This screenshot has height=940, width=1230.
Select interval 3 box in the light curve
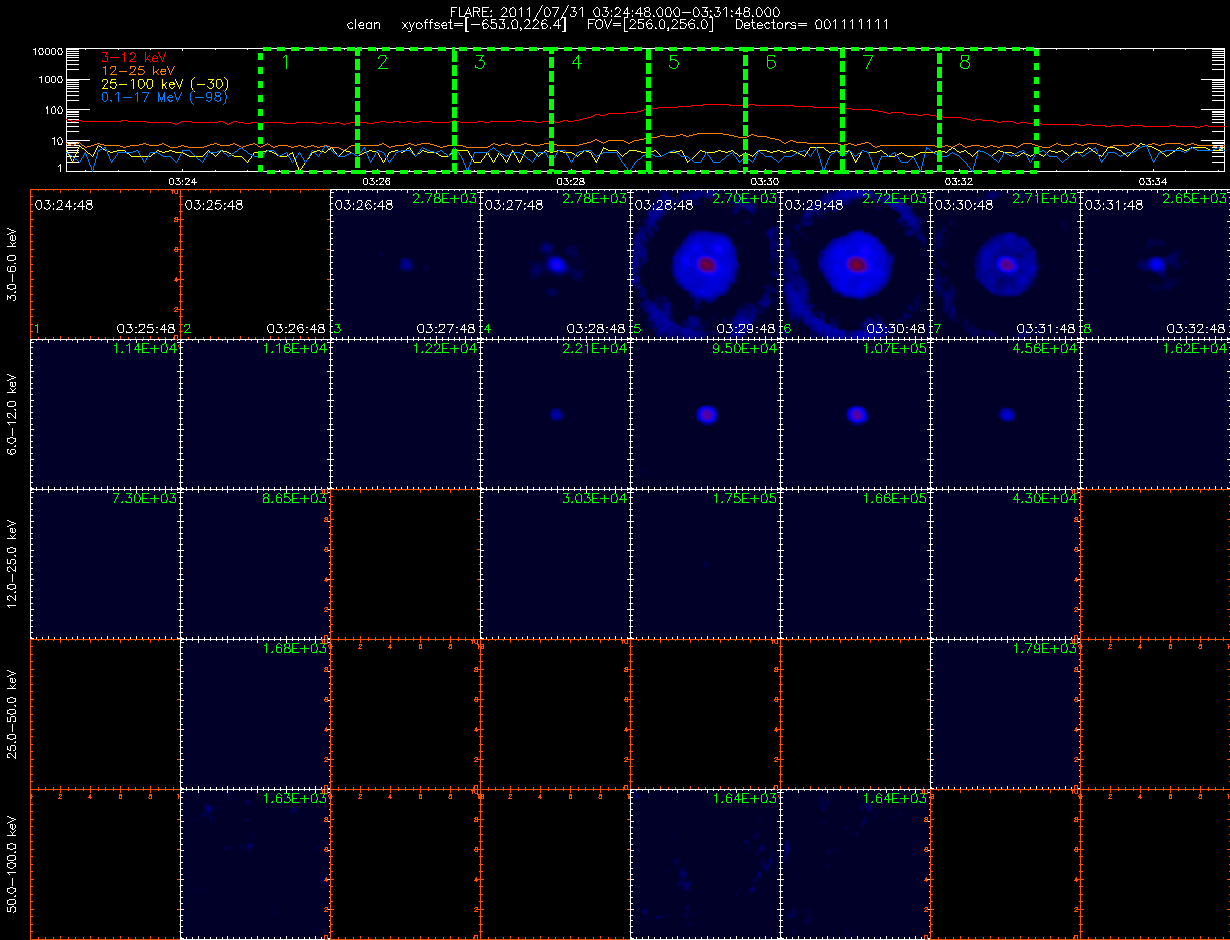point(503,109)
